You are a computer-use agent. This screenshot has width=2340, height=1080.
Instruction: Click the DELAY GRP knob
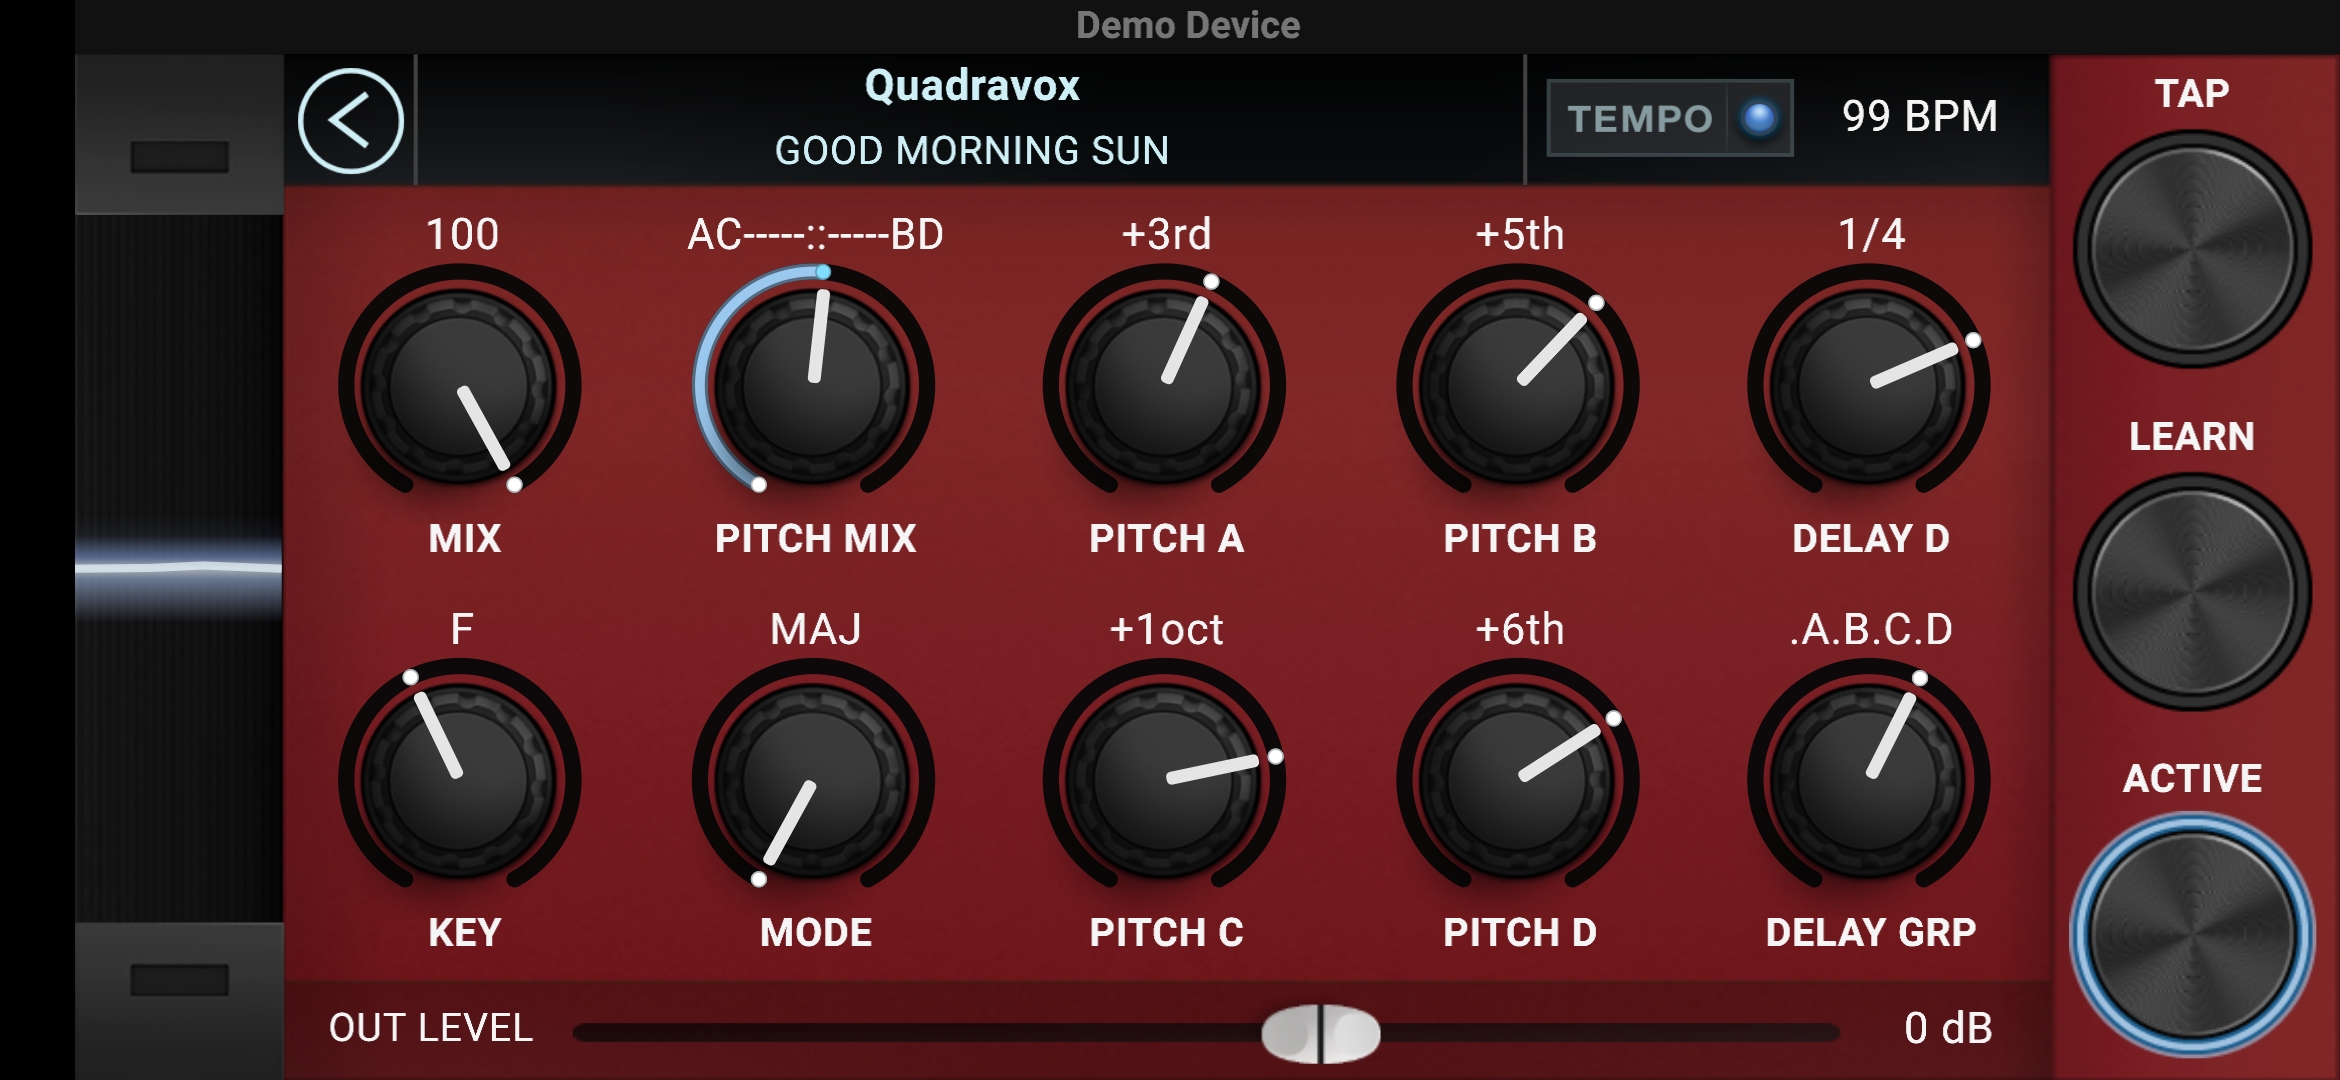(x=1869, y=779)
